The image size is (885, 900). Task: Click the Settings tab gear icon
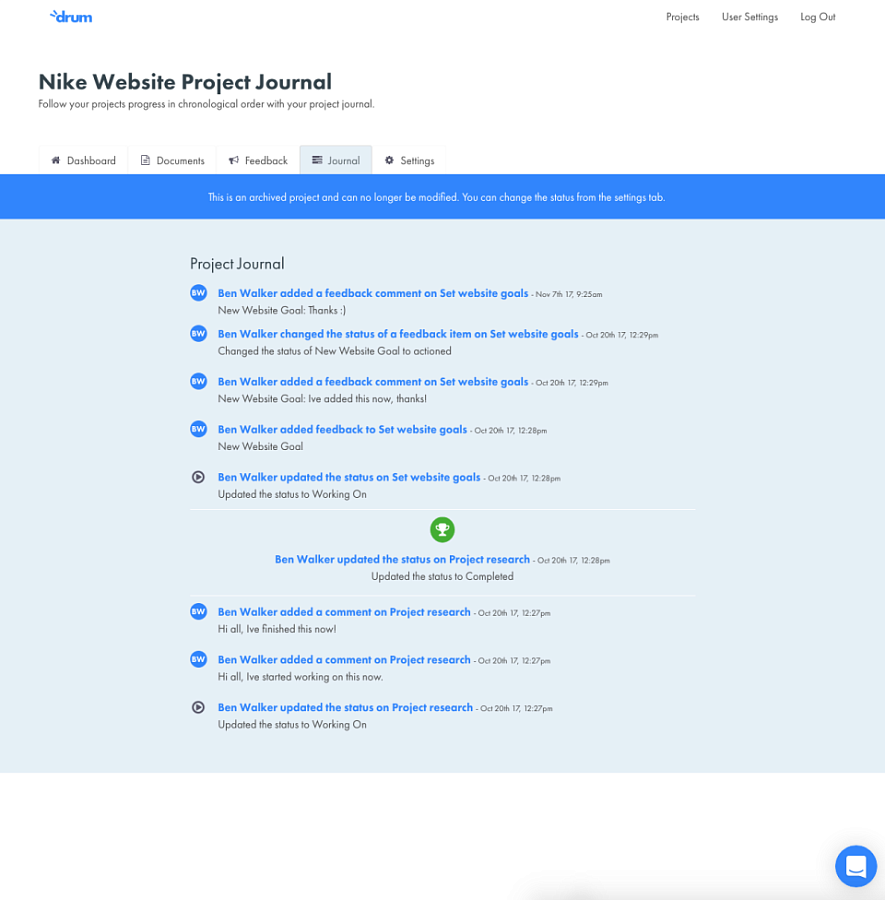tap(389, 160)
